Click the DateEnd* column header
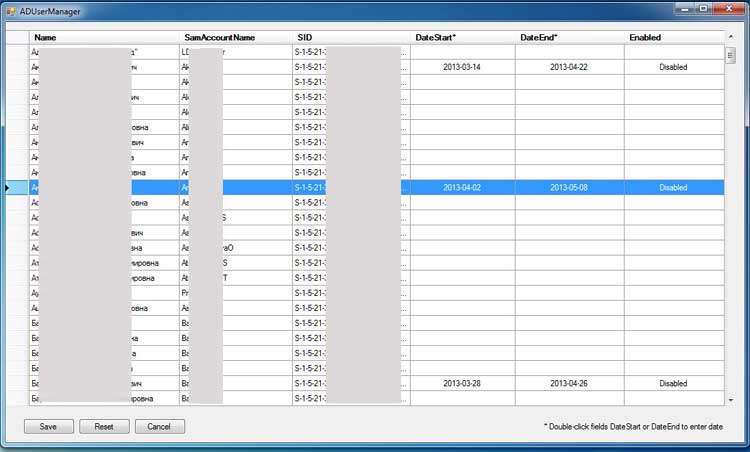 [x=568, y=37]
